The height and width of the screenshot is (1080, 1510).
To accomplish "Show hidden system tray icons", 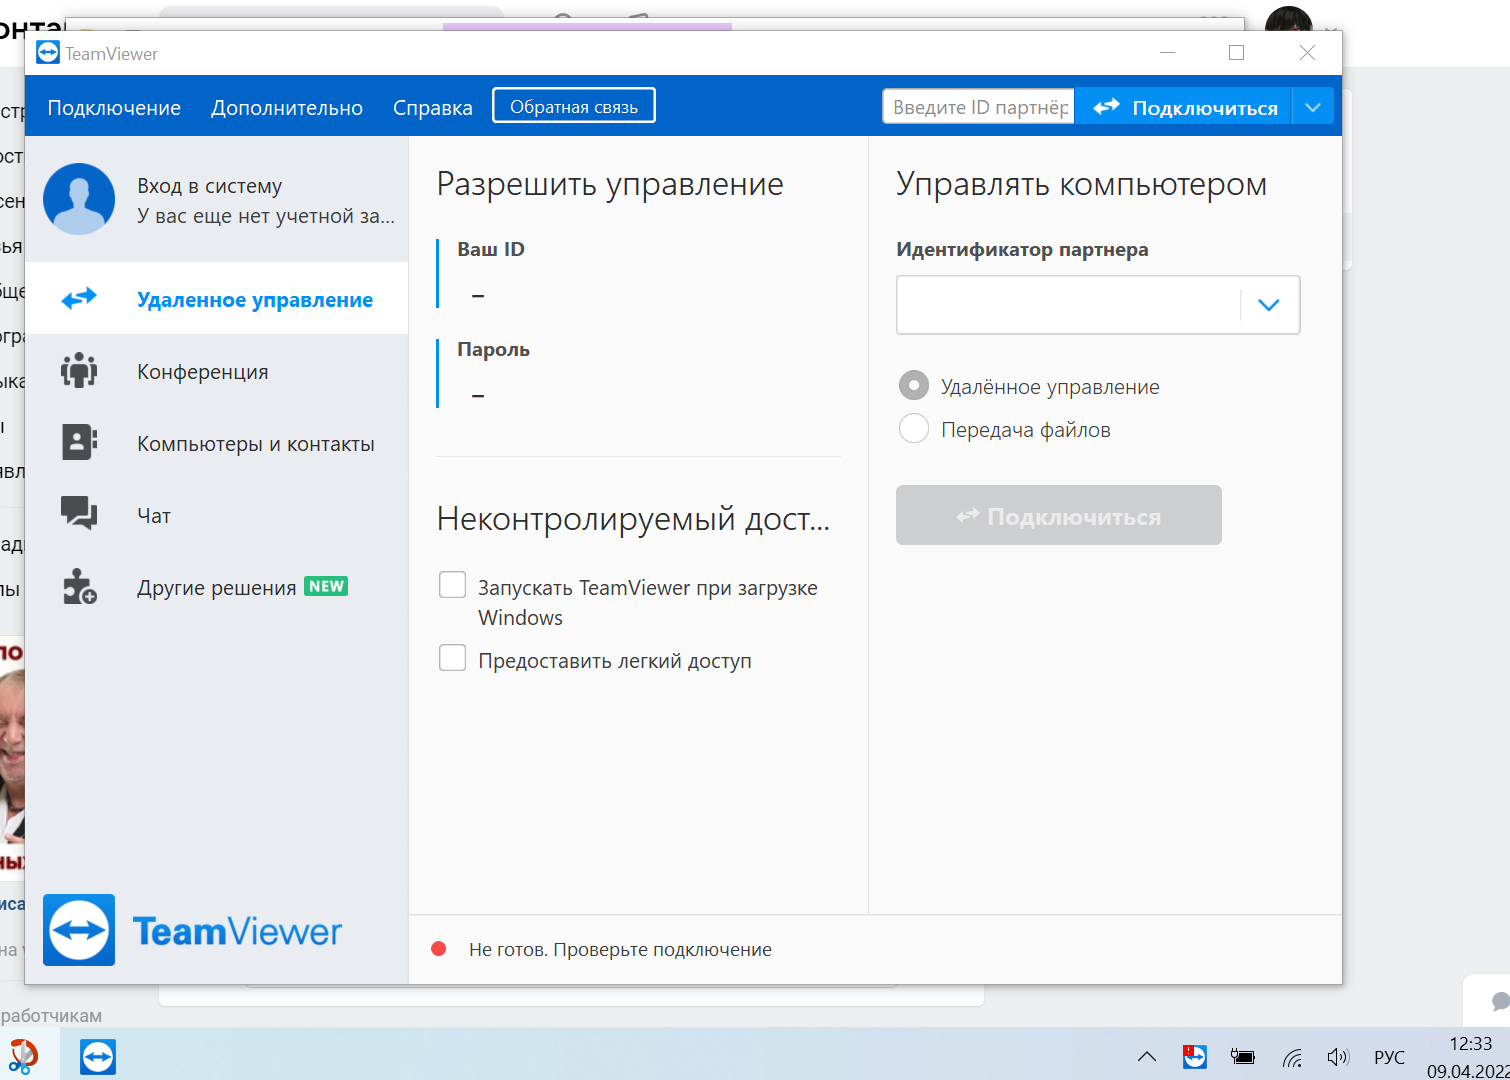I will pyautogui.click(x=1147, y=1056).
